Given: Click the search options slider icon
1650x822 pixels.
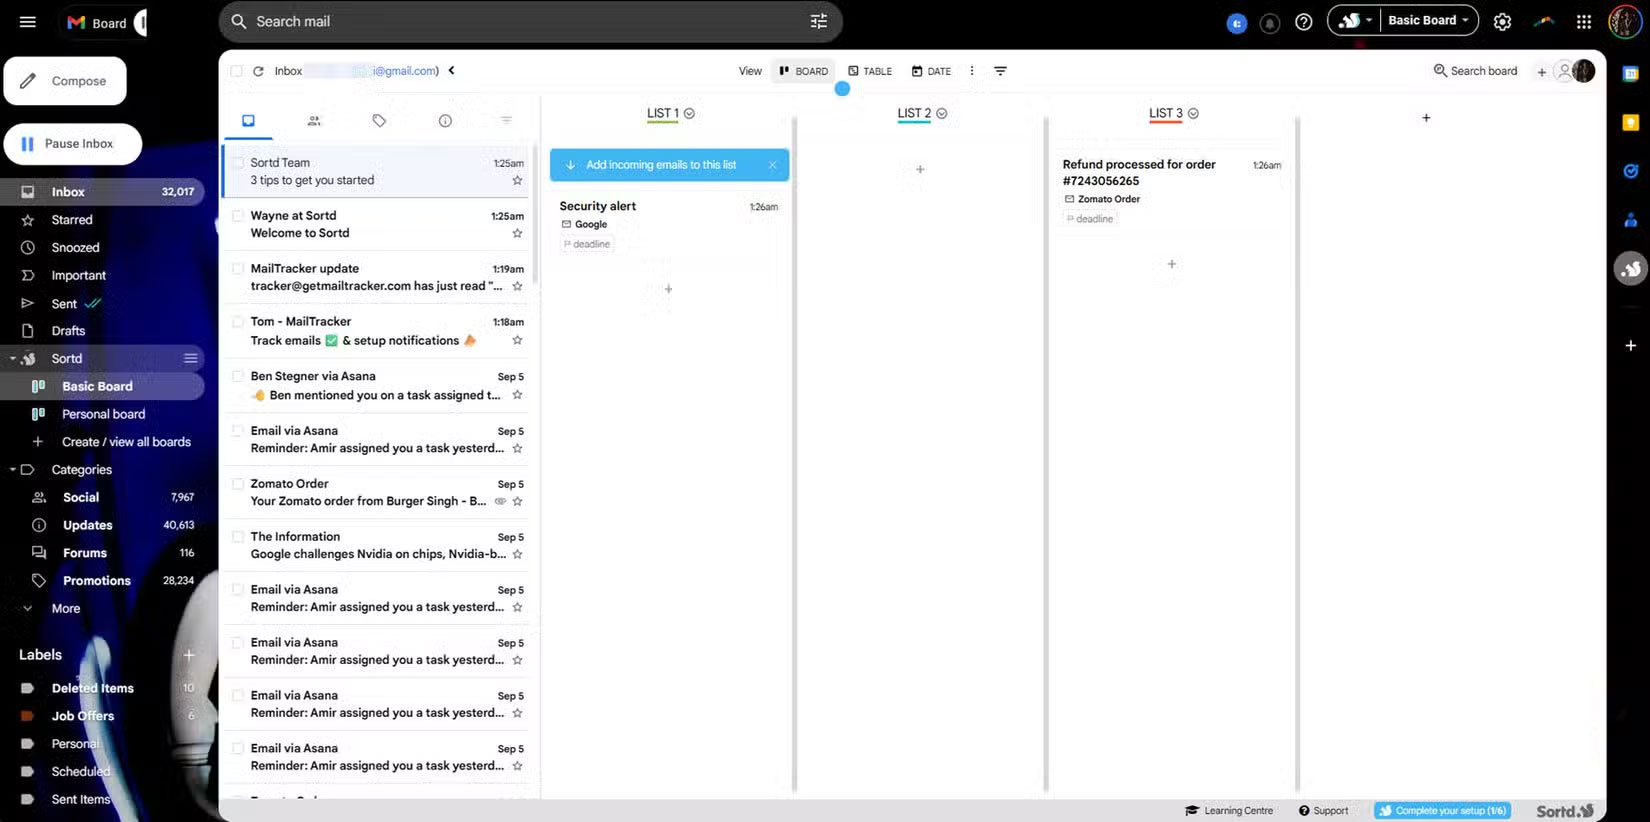Looking at the screenshot, I should pos(818,21).
